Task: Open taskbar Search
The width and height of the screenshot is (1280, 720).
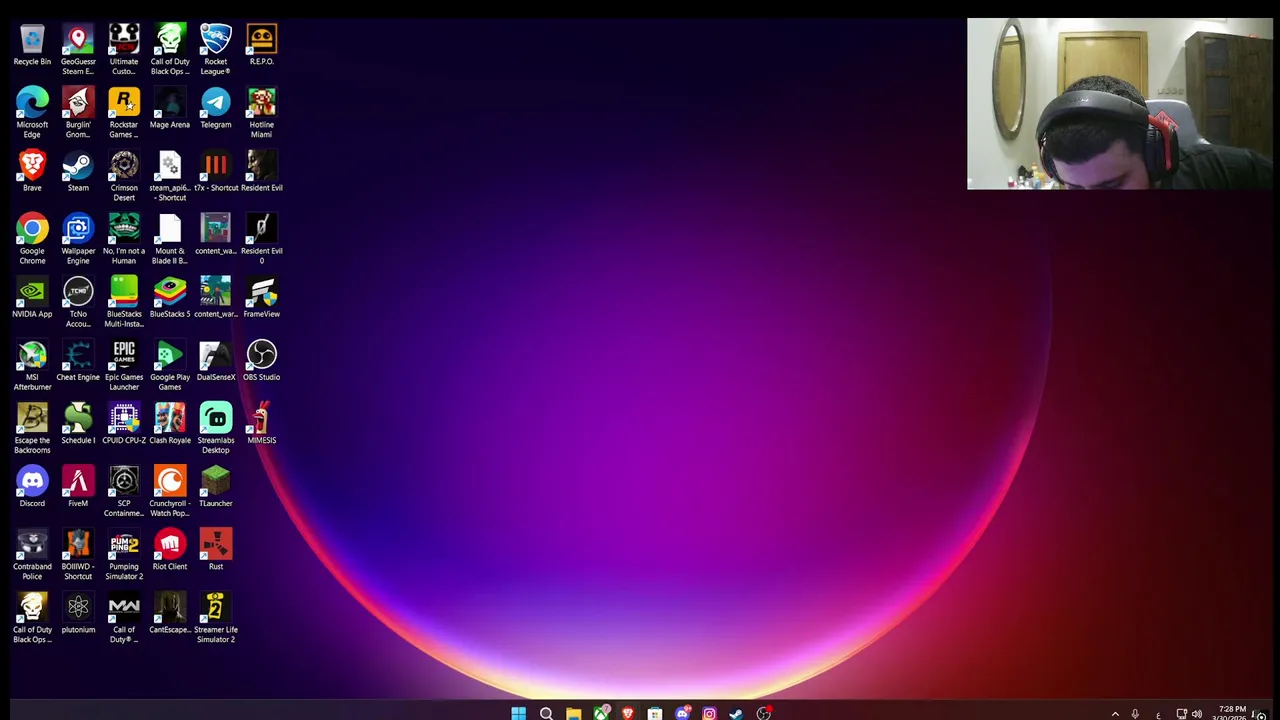Action: coord(546,713)
